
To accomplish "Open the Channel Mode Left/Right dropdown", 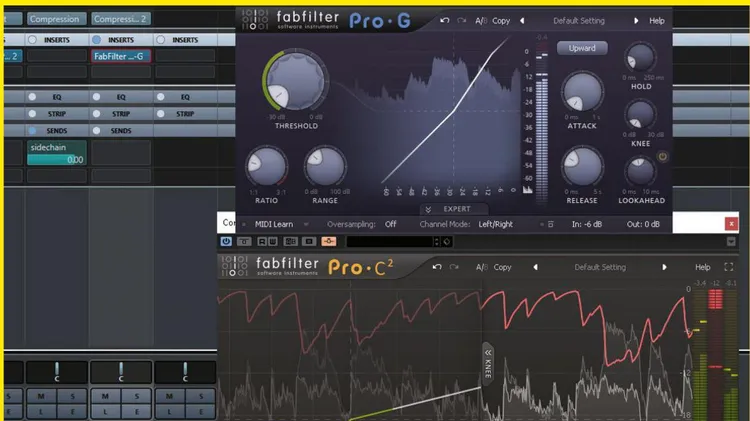I will point(496,224).
